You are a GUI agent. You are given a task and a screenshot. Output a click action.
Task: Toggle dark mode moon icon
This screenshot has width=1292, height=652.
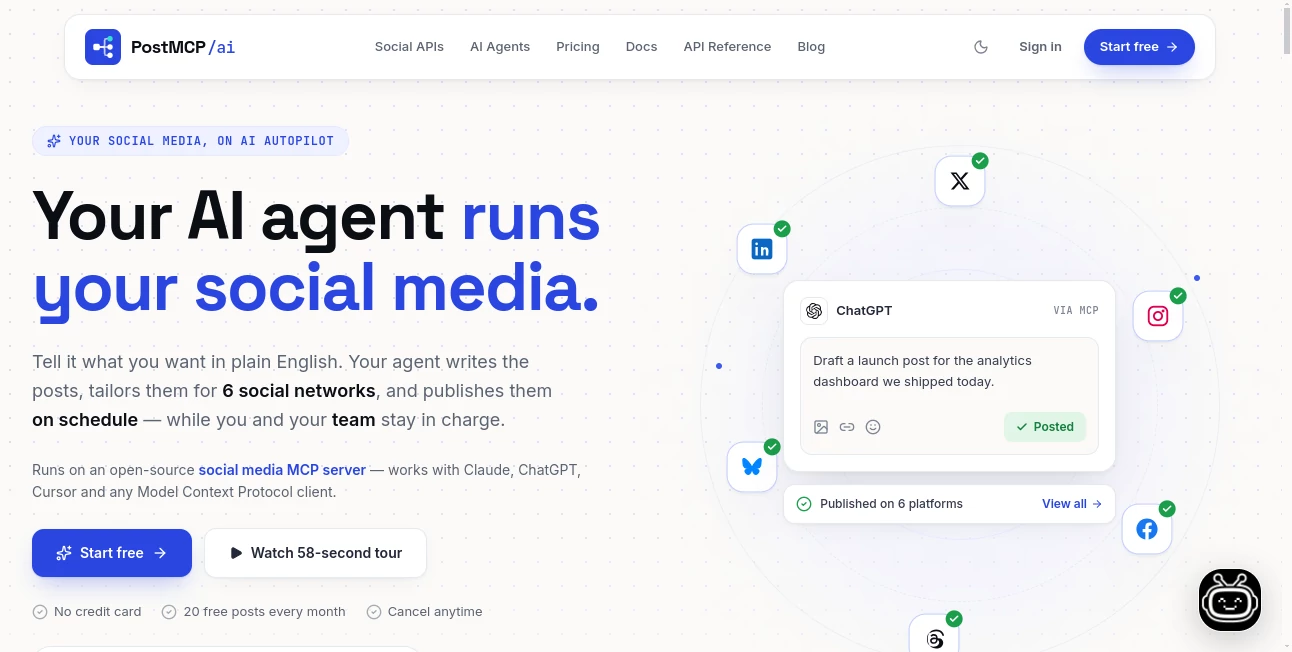(x=981, y=47)
